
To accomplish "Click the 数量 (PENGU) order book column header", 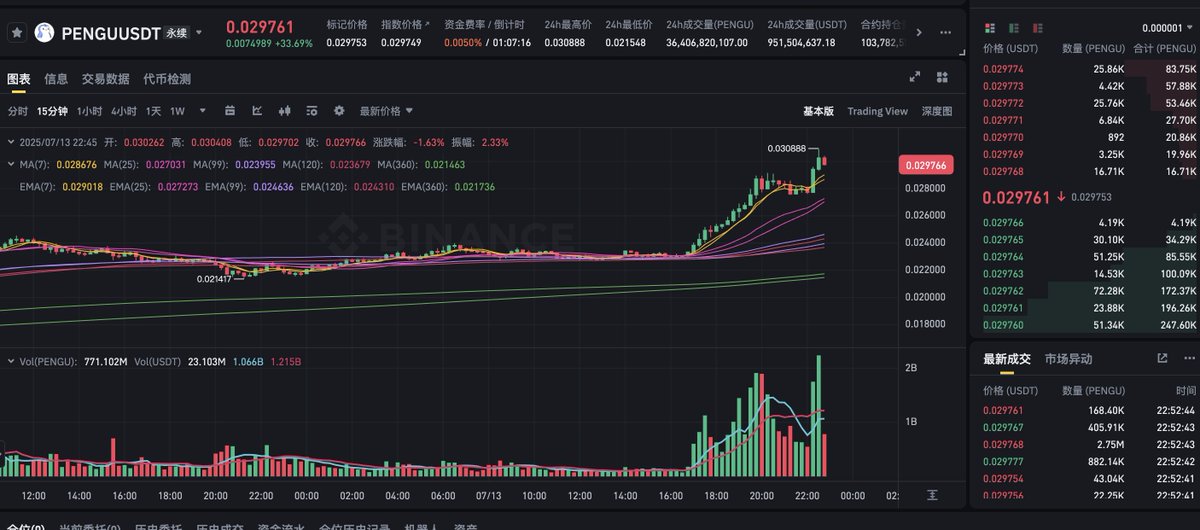I will 1095,48.
